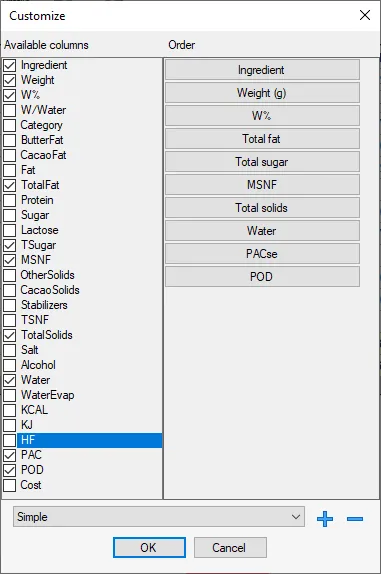381x574 pixels.
Task: Enable the Sugar column checkbox
Action: pyautogui.click(x=10, y=215)
